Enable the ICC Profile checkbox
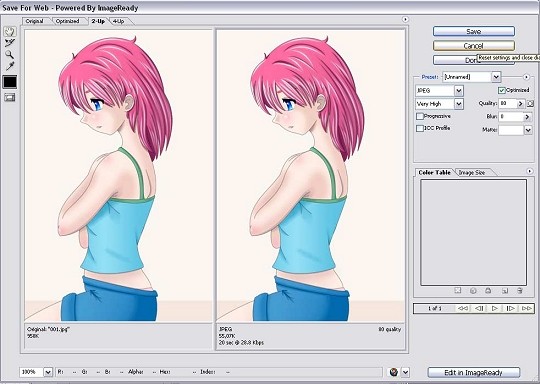The height and width of the screenshot is (384, 540). [419, 128]
